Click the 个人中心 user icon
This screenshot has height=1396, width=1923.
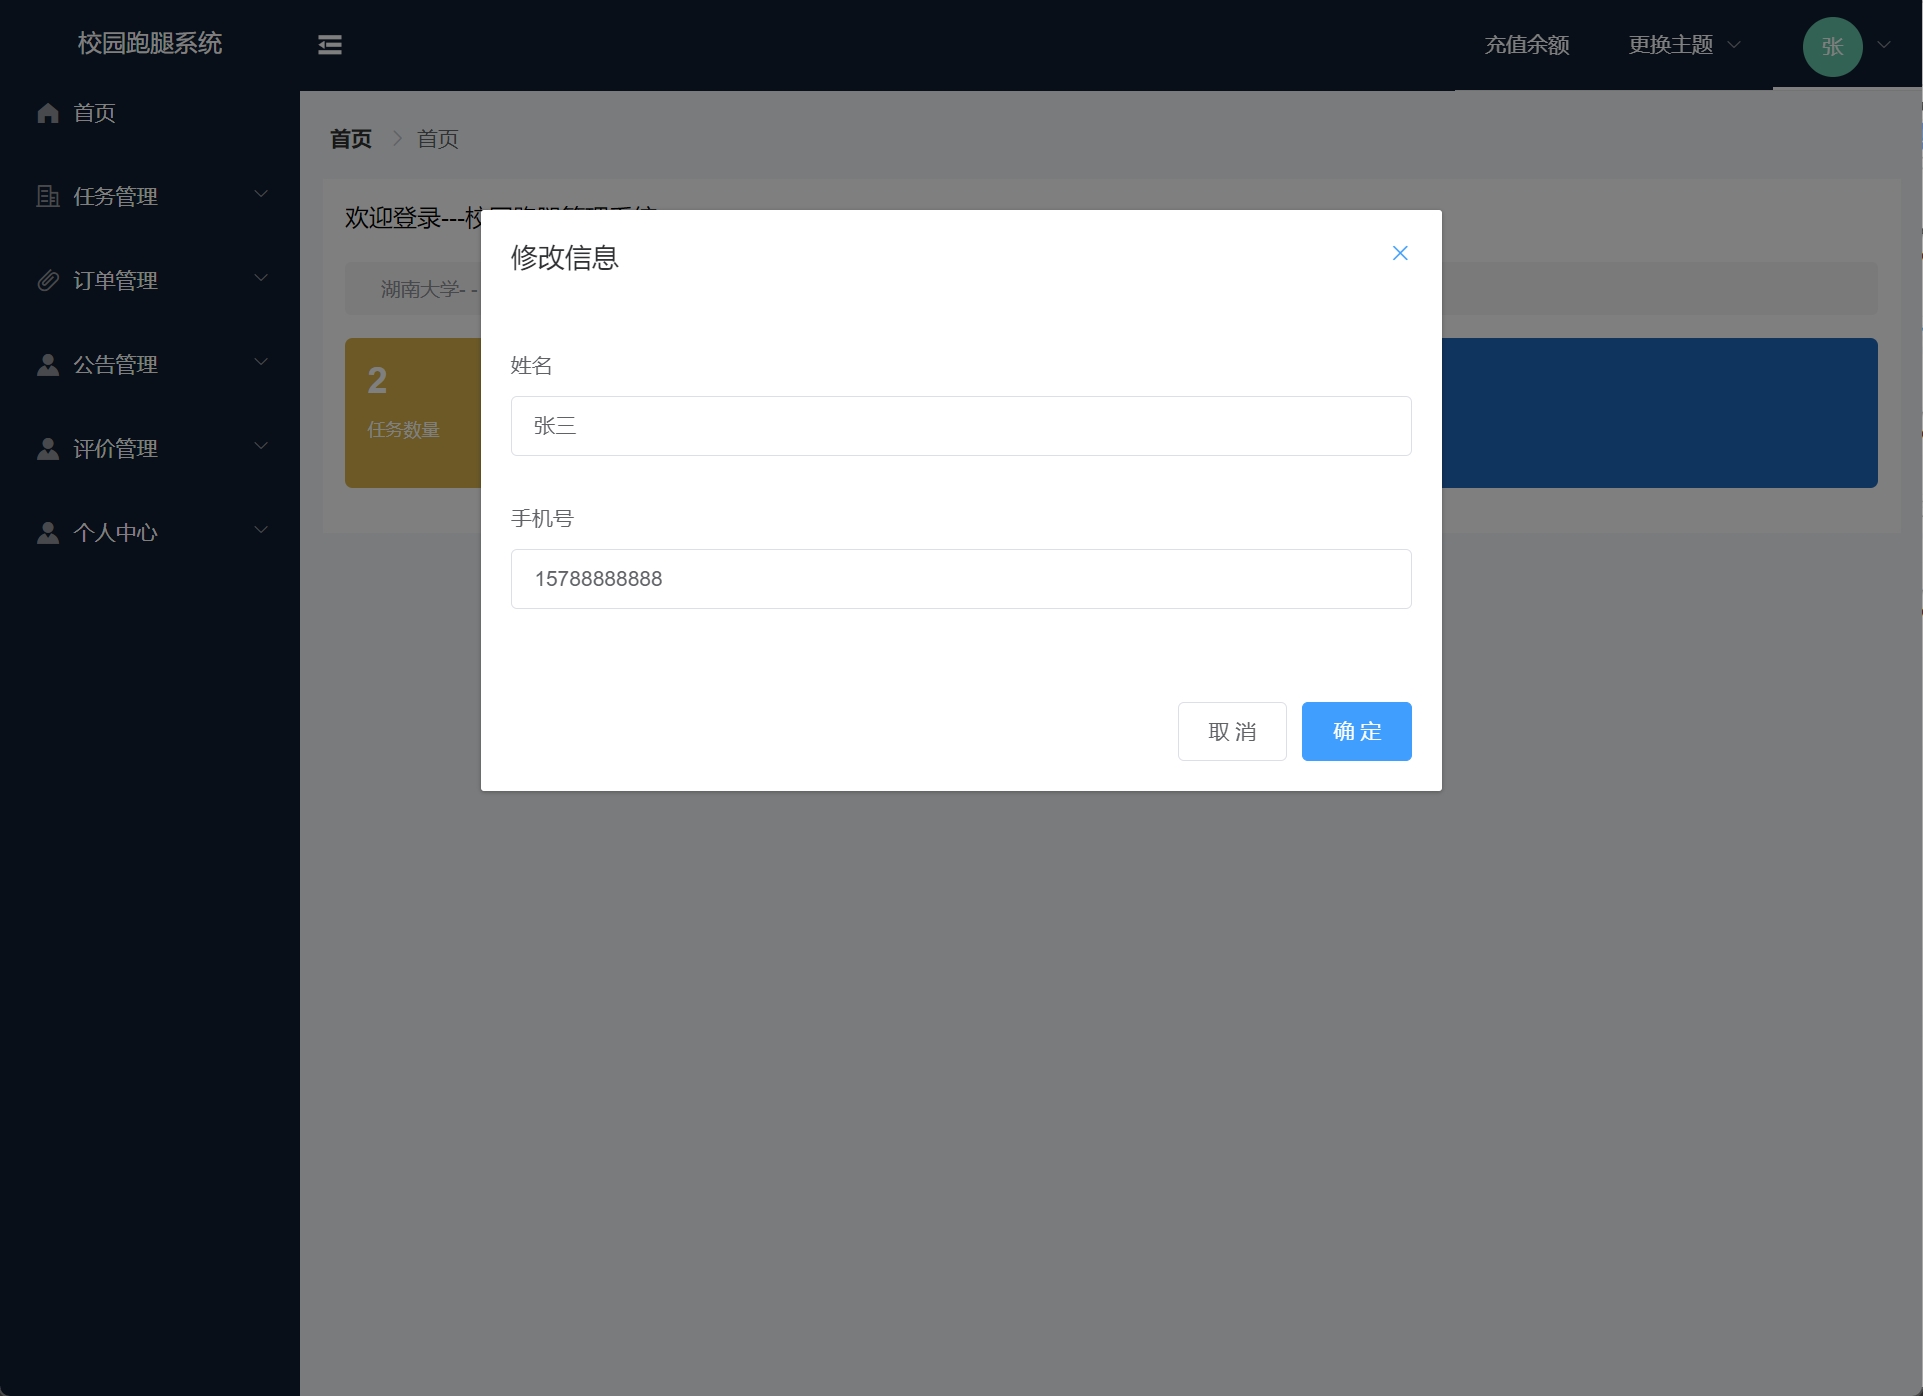(x=48, y=533)
